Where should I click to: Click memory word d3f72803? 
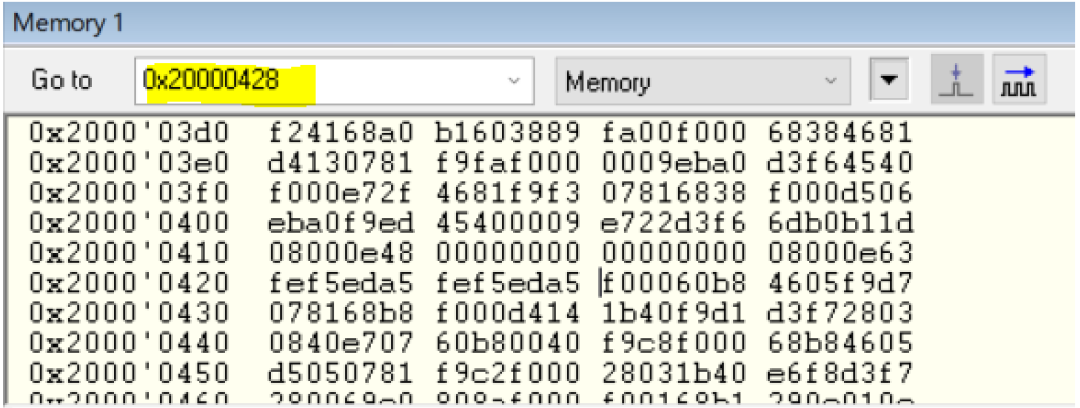point(841,314)
